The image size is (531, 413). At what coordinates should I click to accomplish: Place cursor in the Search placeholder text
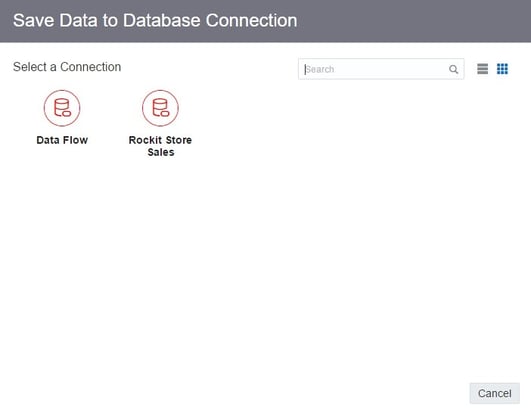[x=320, y=69]
